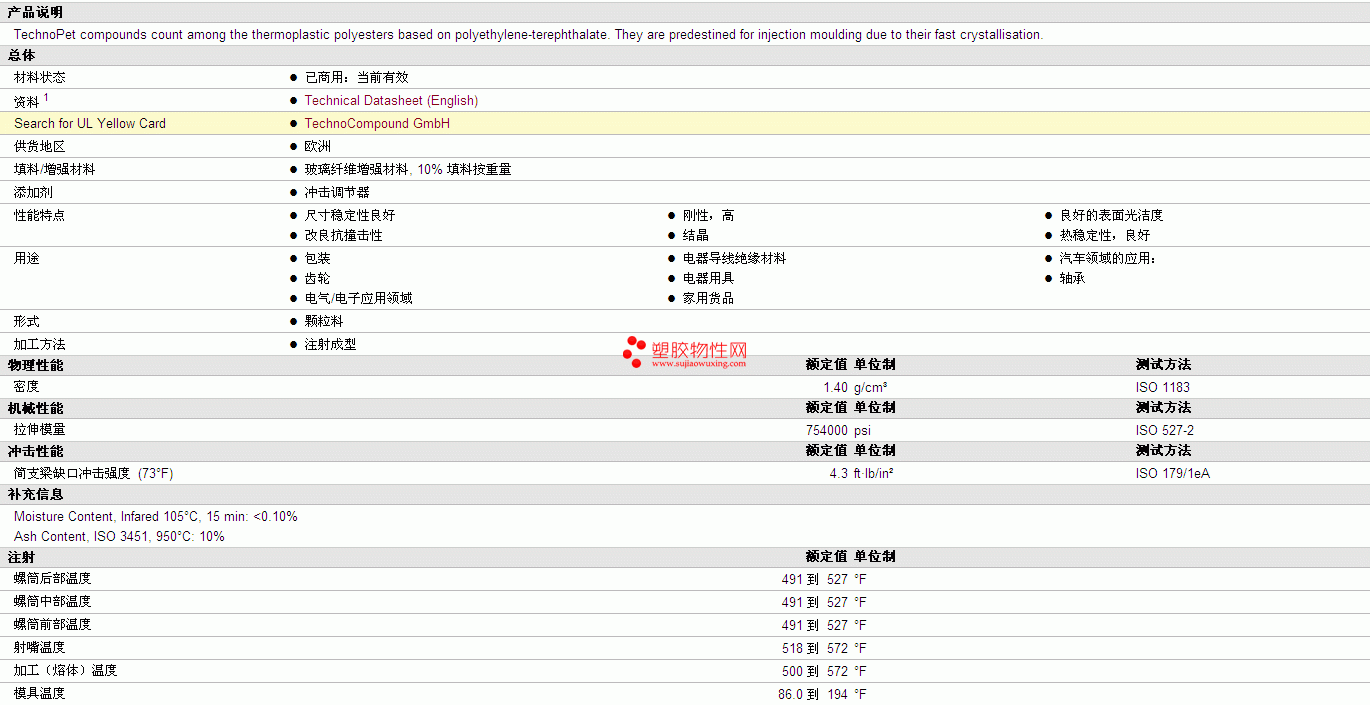The image size is (1370, 705).
Task: Select the 注射成型 processing method value
Action: coord(331,344)
